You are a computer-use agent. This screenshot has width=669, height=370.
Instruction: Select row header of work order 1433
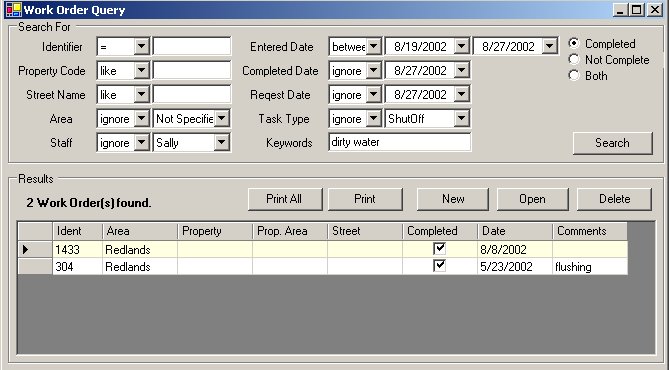point(35,249)
